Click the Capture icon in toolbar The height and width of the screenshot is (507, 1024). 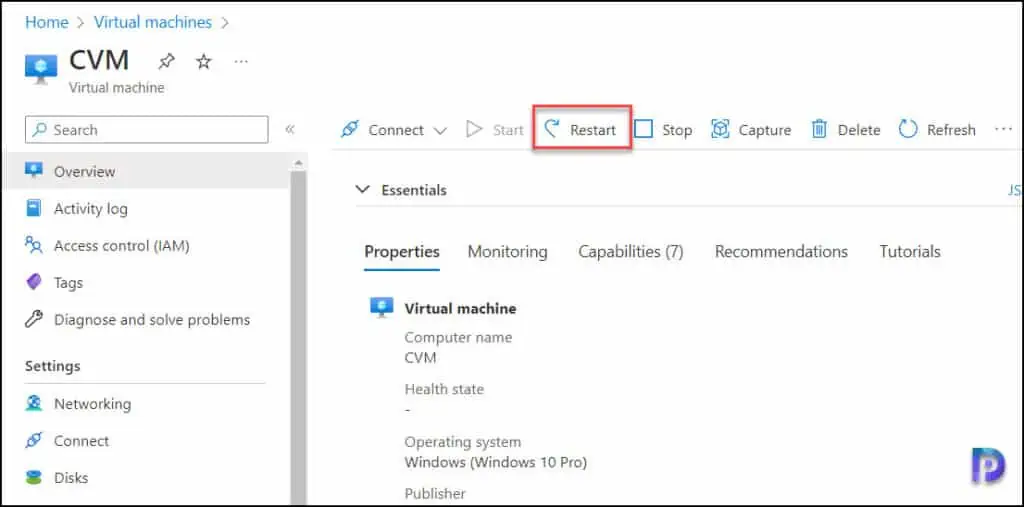720,129
